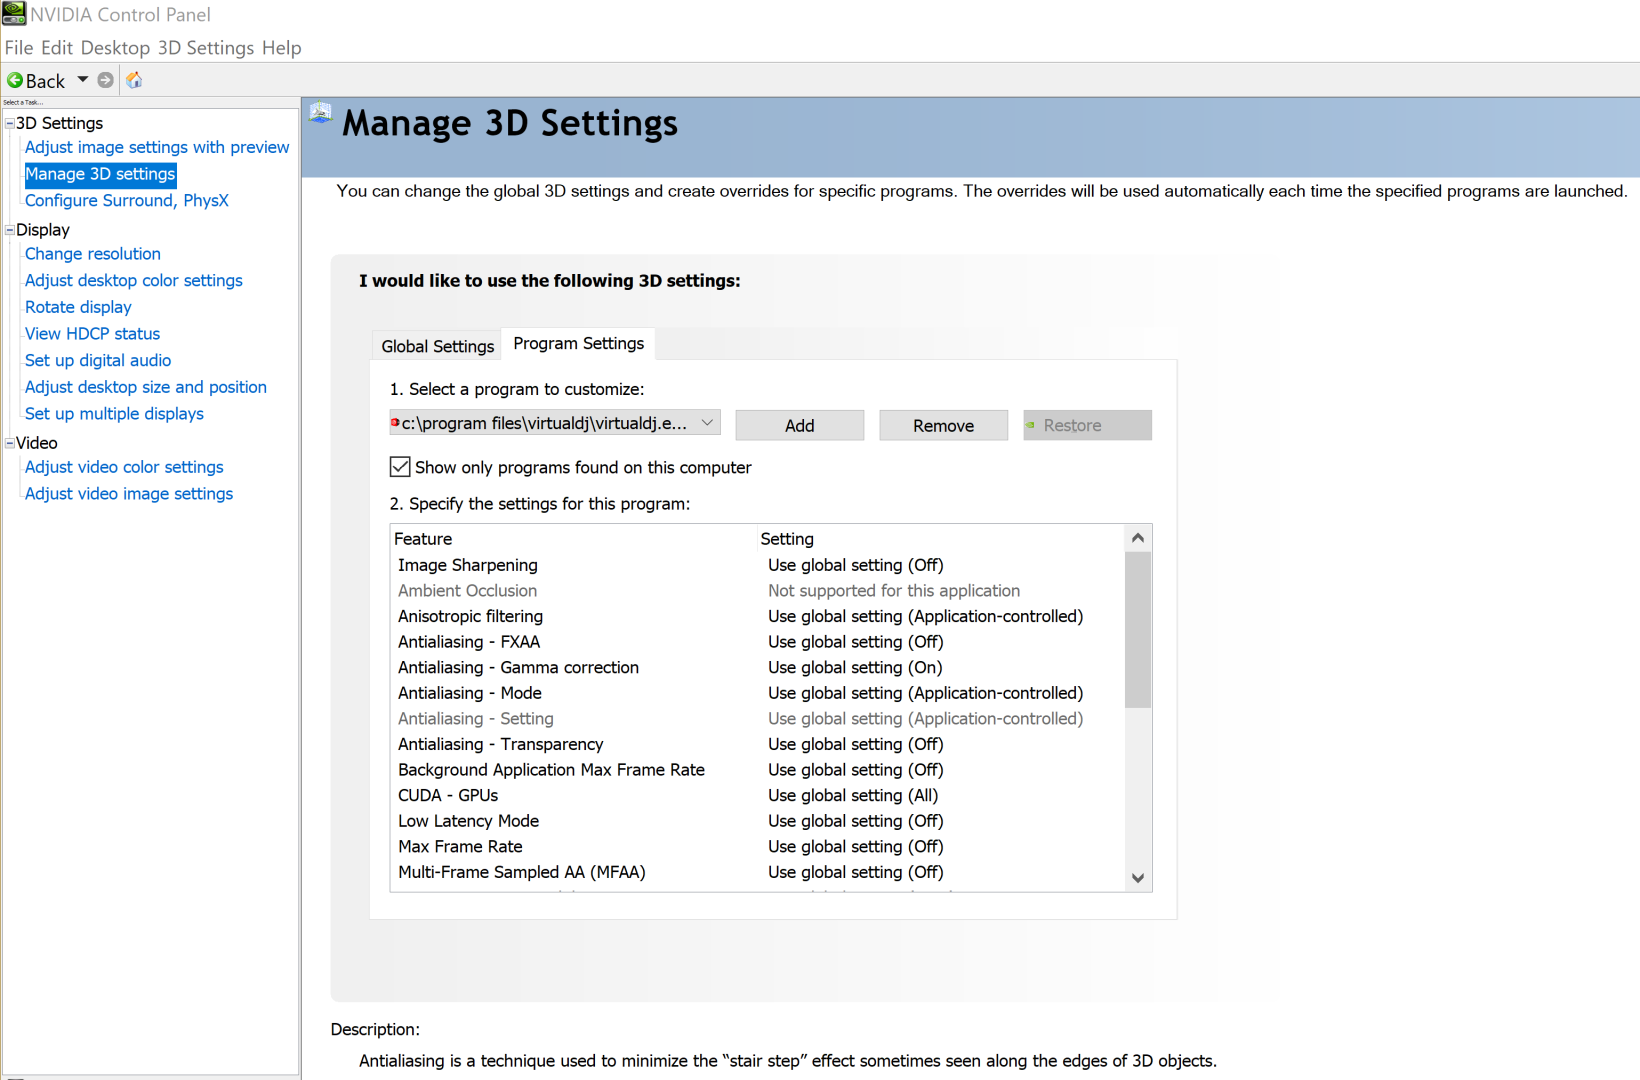Click the Antialiasing - Setting row
The height and width of the screenshot is (1080, 1640).
[758, 719]
